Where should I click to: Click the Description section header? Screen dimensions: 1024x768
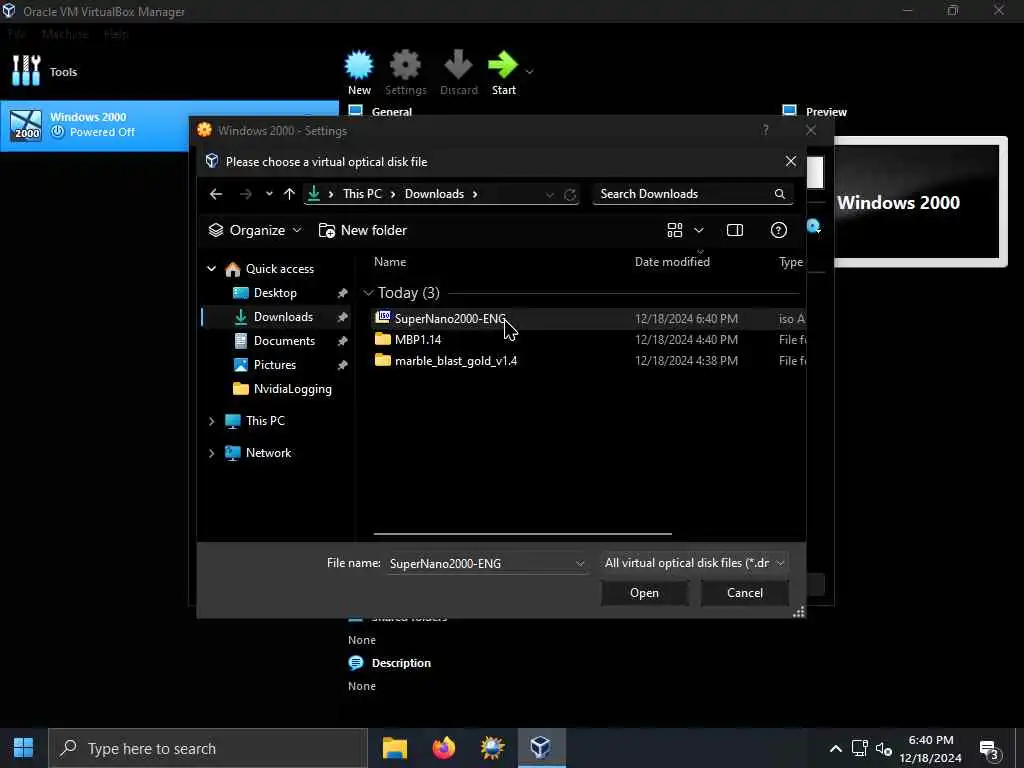point(401,663)
